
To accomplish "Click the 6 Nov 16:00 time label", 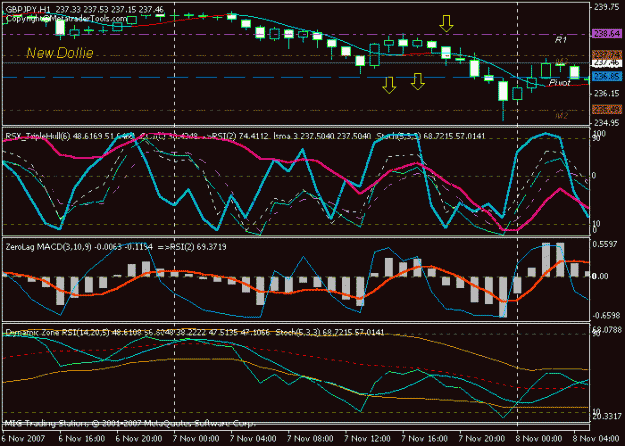I will tap(82, 439).
